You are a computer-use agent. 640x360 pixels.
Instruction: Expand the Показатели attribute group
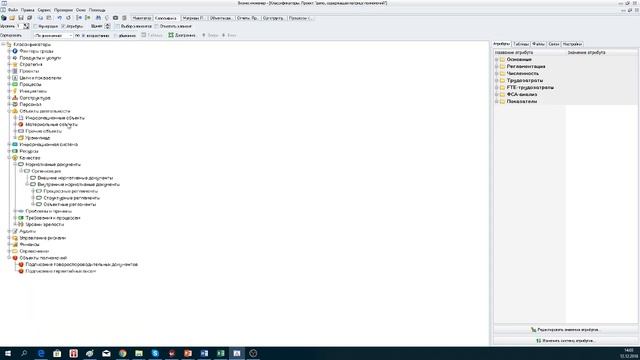tap(497, 101)
